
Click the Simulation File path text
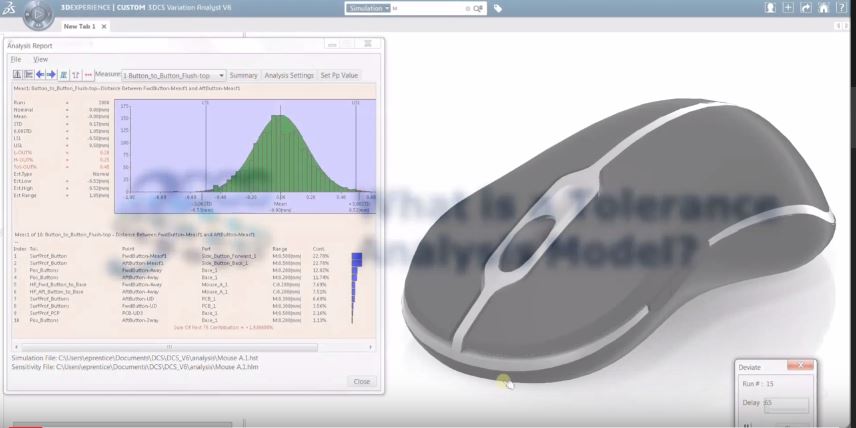134,358
